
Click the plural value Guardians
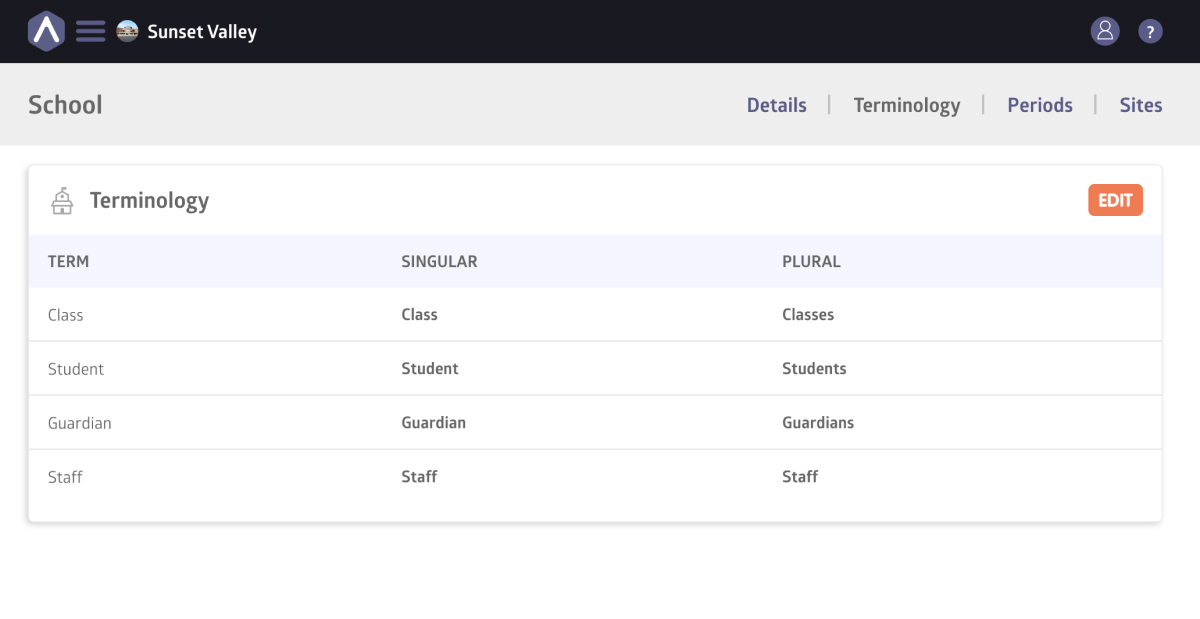[817, 423]
